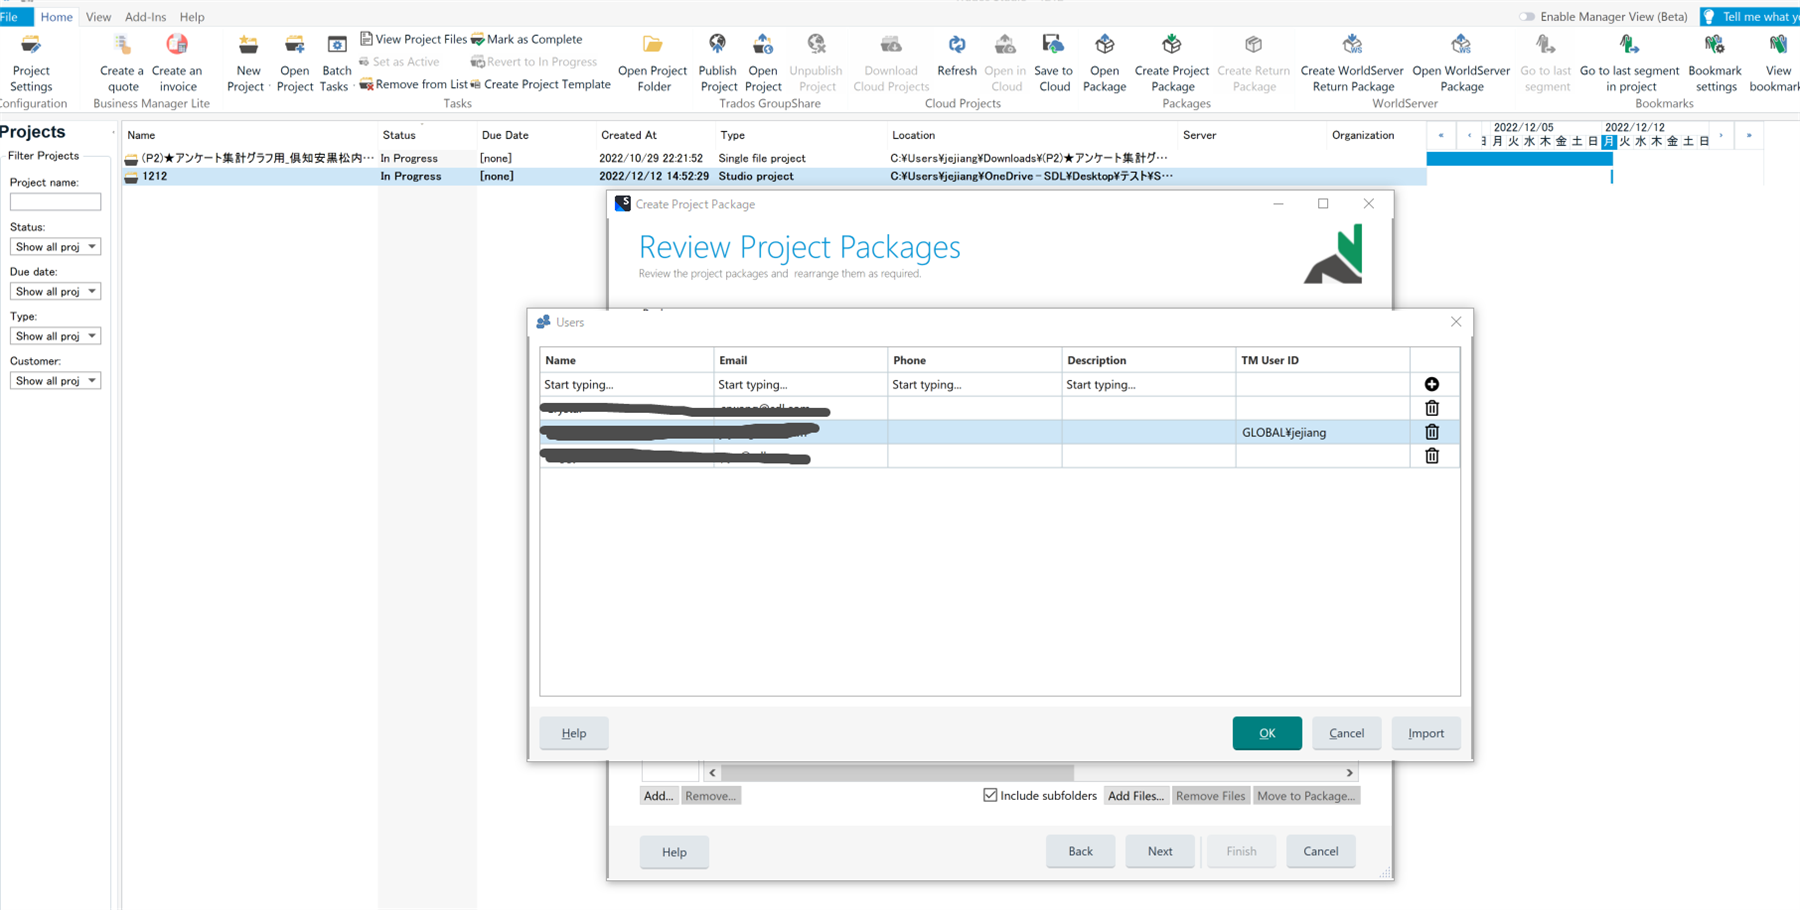The image size is (1800, 910).
Task: Open Bookmark settings
Action: tap(1715, 64)
